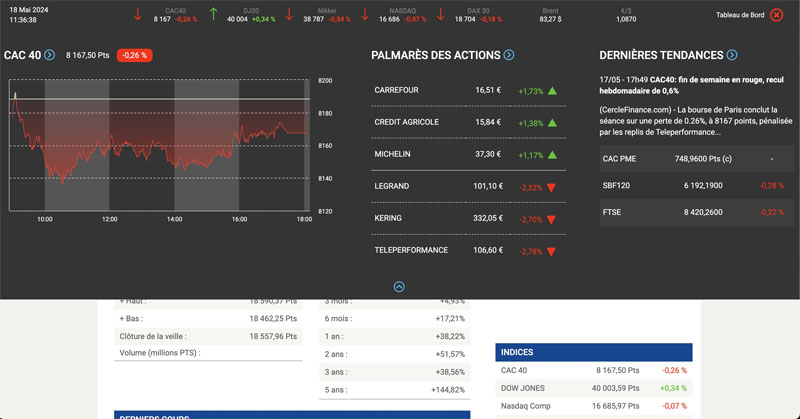The width and height of the screenshot is (800, 419).
Task: Click the 2 ans +51,57% row
Action: click(x=394, y=354)
